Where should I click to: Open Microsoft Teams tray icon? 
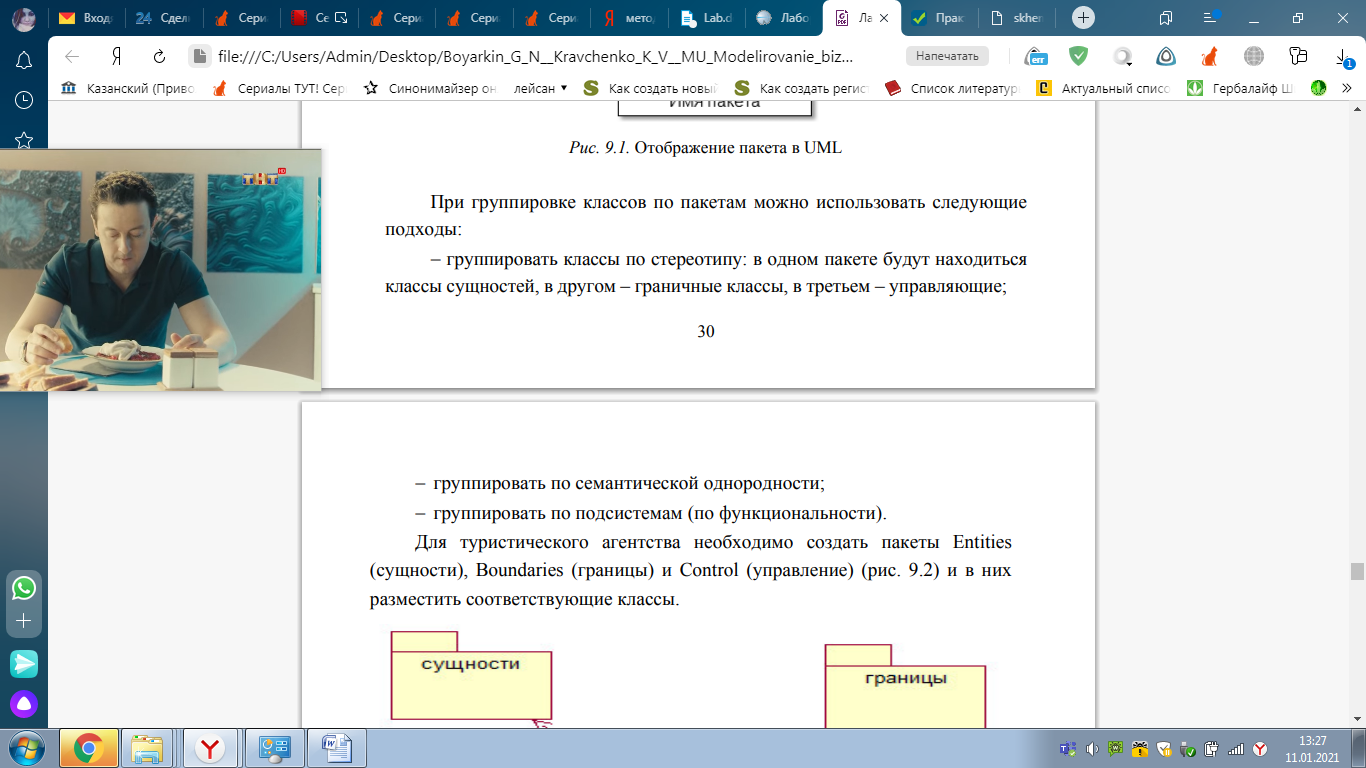[x=1068, y=748]
